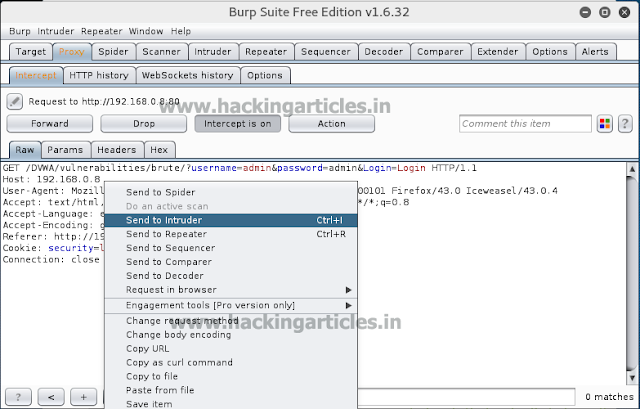
Task: Choose Send to Comparer from context menu
Action: coord(231,262)
